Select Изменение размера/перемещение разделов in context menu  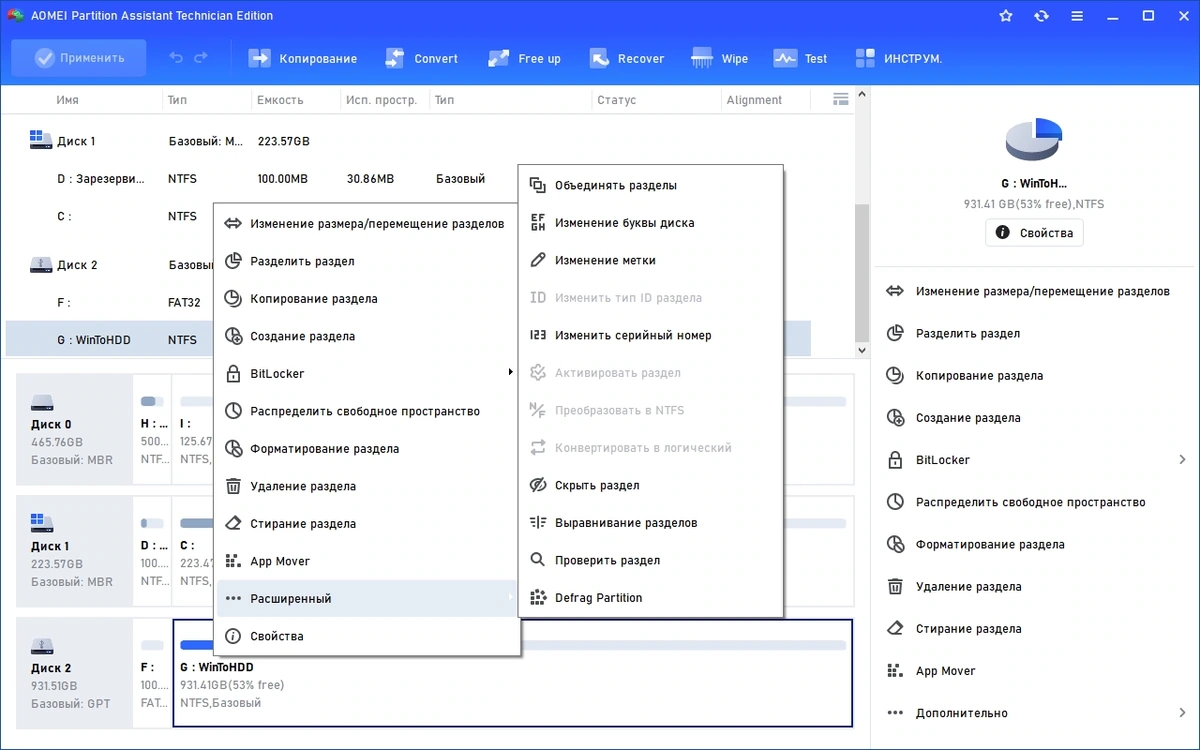click(368, 224)
